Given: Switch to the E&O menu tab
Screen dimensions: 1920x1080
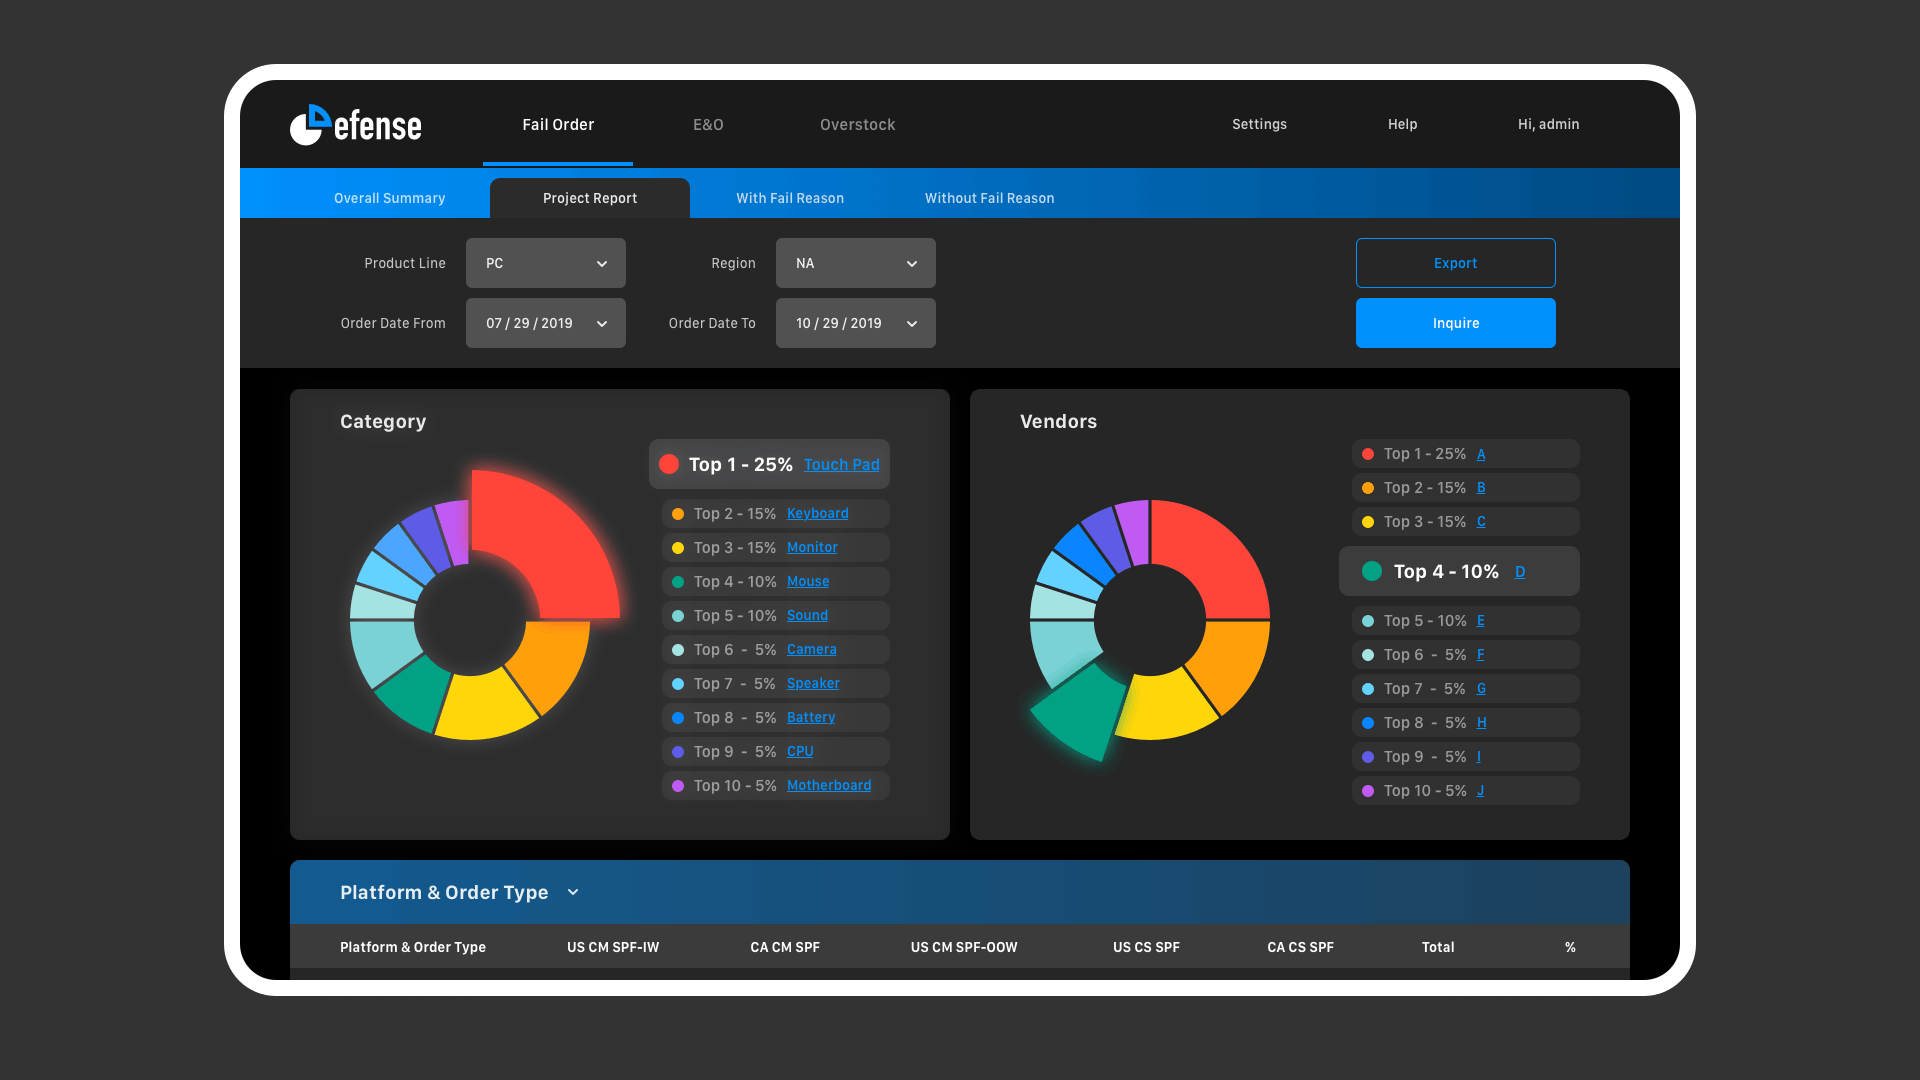Looking at the screenshot, I should click(708, 125).
